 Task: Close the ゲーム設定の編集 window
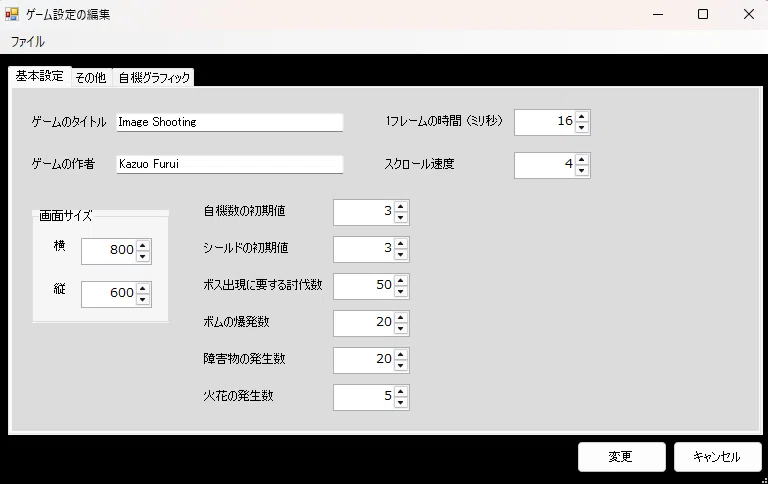pos(748,14)
